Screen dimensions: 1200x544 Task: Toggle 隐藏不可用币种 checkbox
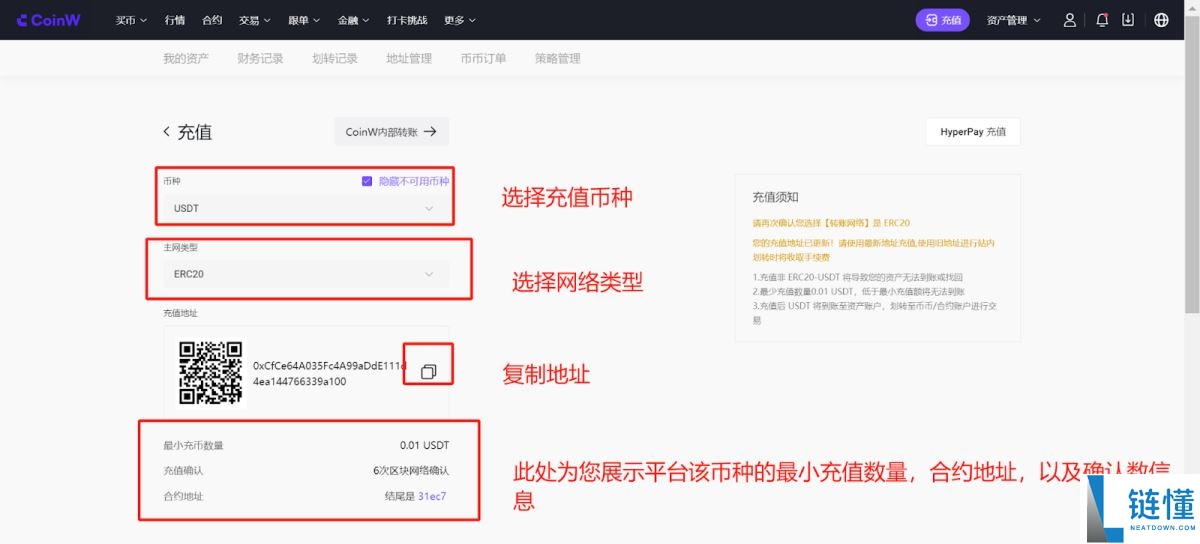pos(367,181)
